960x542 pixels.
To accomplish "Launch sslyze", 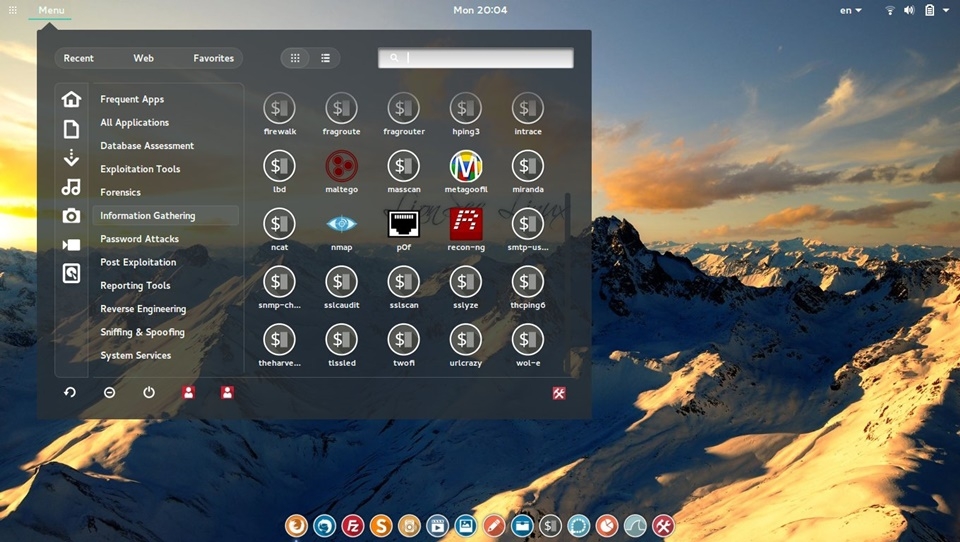I will (465, 288).
